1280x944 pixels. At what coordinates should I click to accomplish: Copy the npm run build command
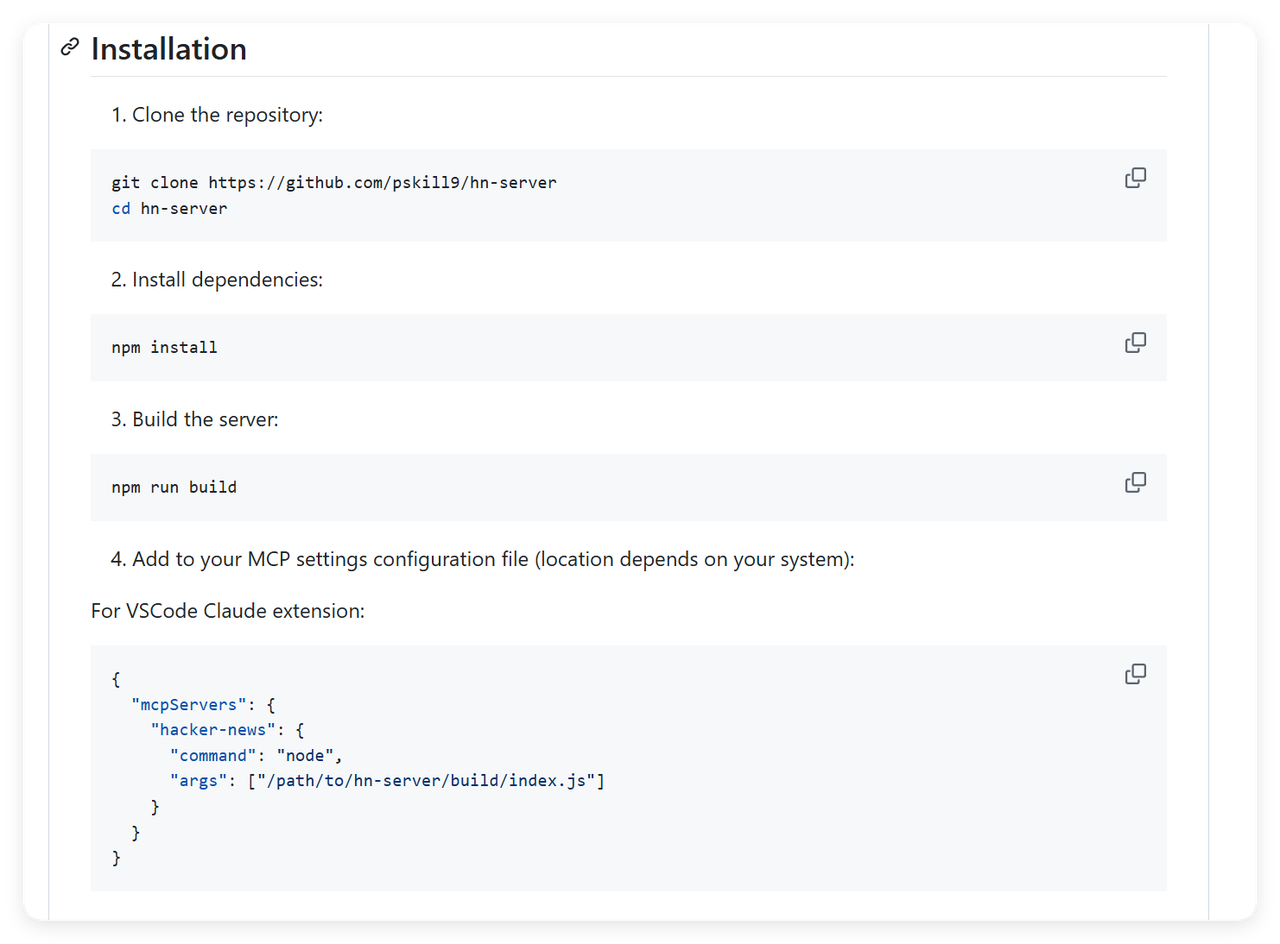[x=1135, y=483]
